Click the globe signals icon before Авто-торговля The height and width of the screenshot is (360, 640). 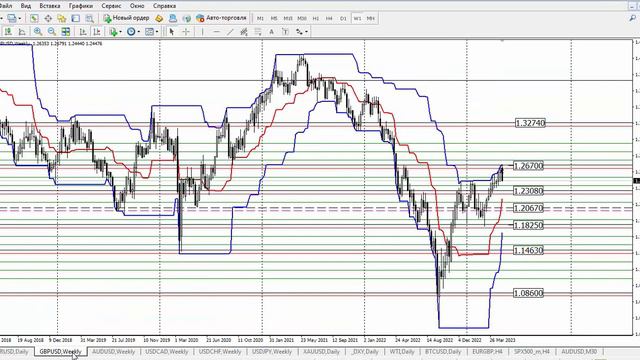[x=187, y=18]
